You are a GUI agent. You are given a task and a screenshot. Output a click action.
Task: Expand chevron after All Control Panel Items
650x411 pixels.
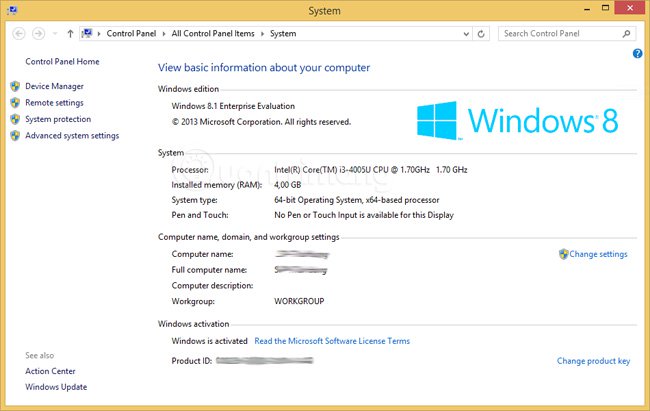click(x=262, y=34)
